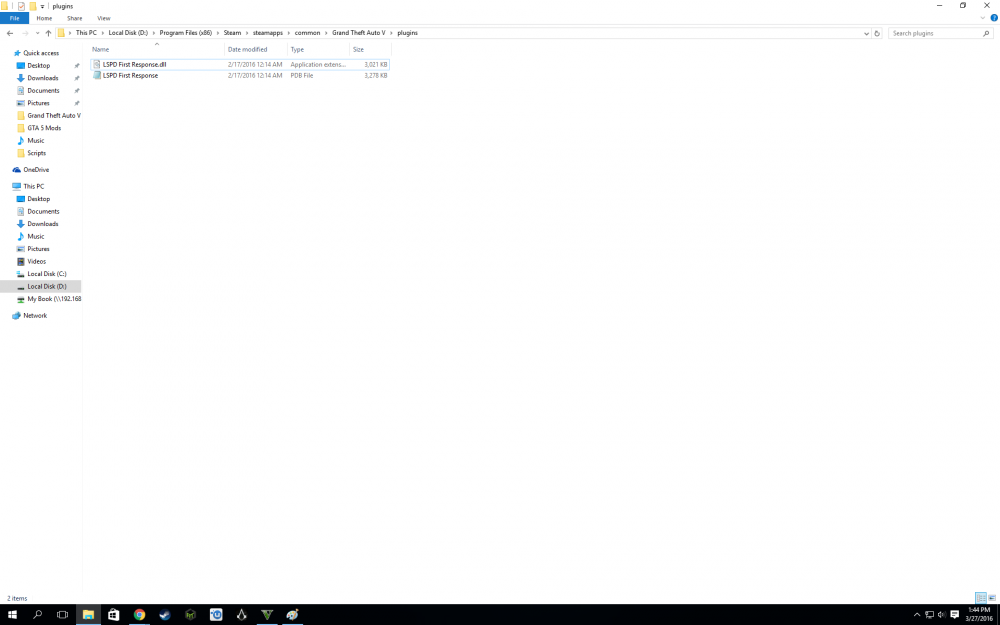The height and width of the screenshot is (625, 1000).
Task: Sort files by the Date modified column header
Action: (x=248, y=48)
